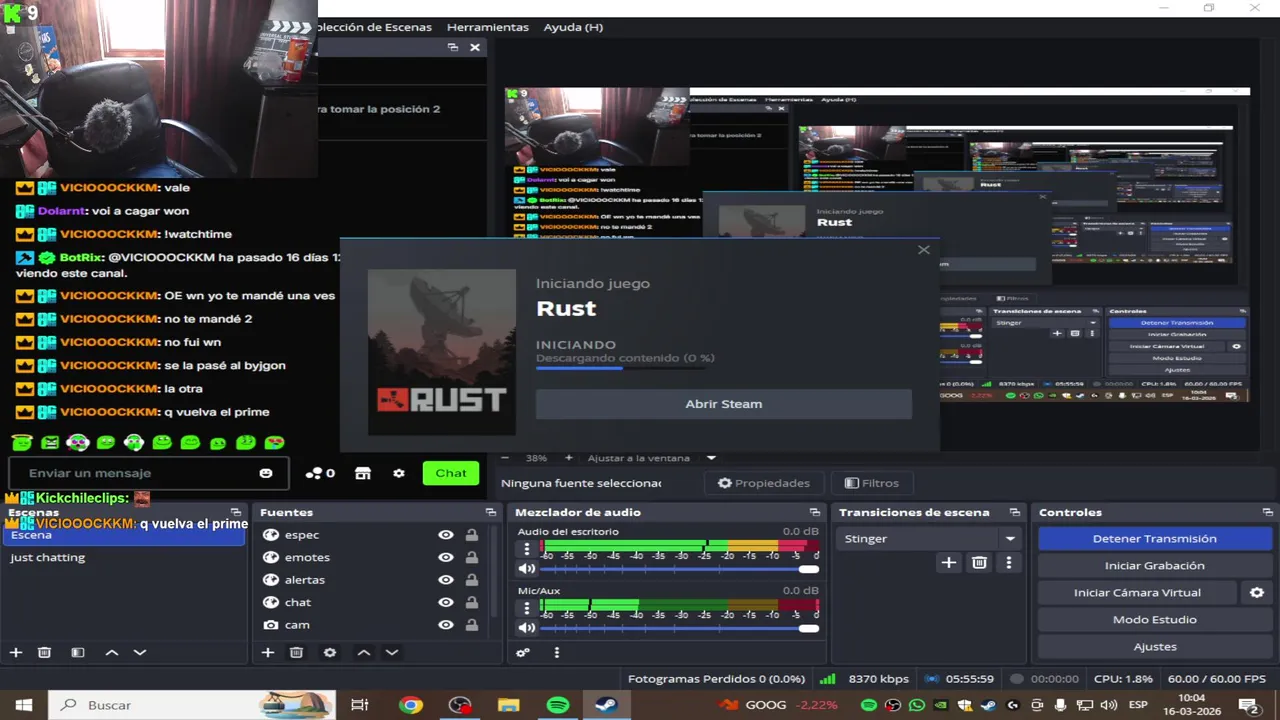Open Ajustes in the Controles panel

pyautogui.click(x=1155, y=646)
